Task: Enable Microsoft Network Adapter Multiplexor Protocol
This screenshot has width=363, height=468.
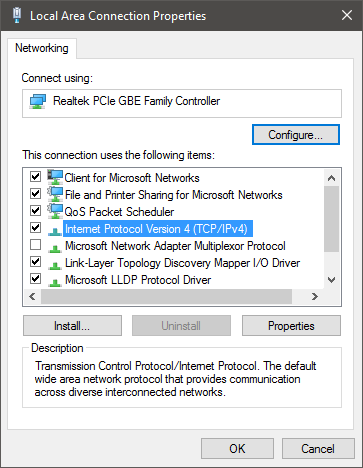Action: coord(35,244)
